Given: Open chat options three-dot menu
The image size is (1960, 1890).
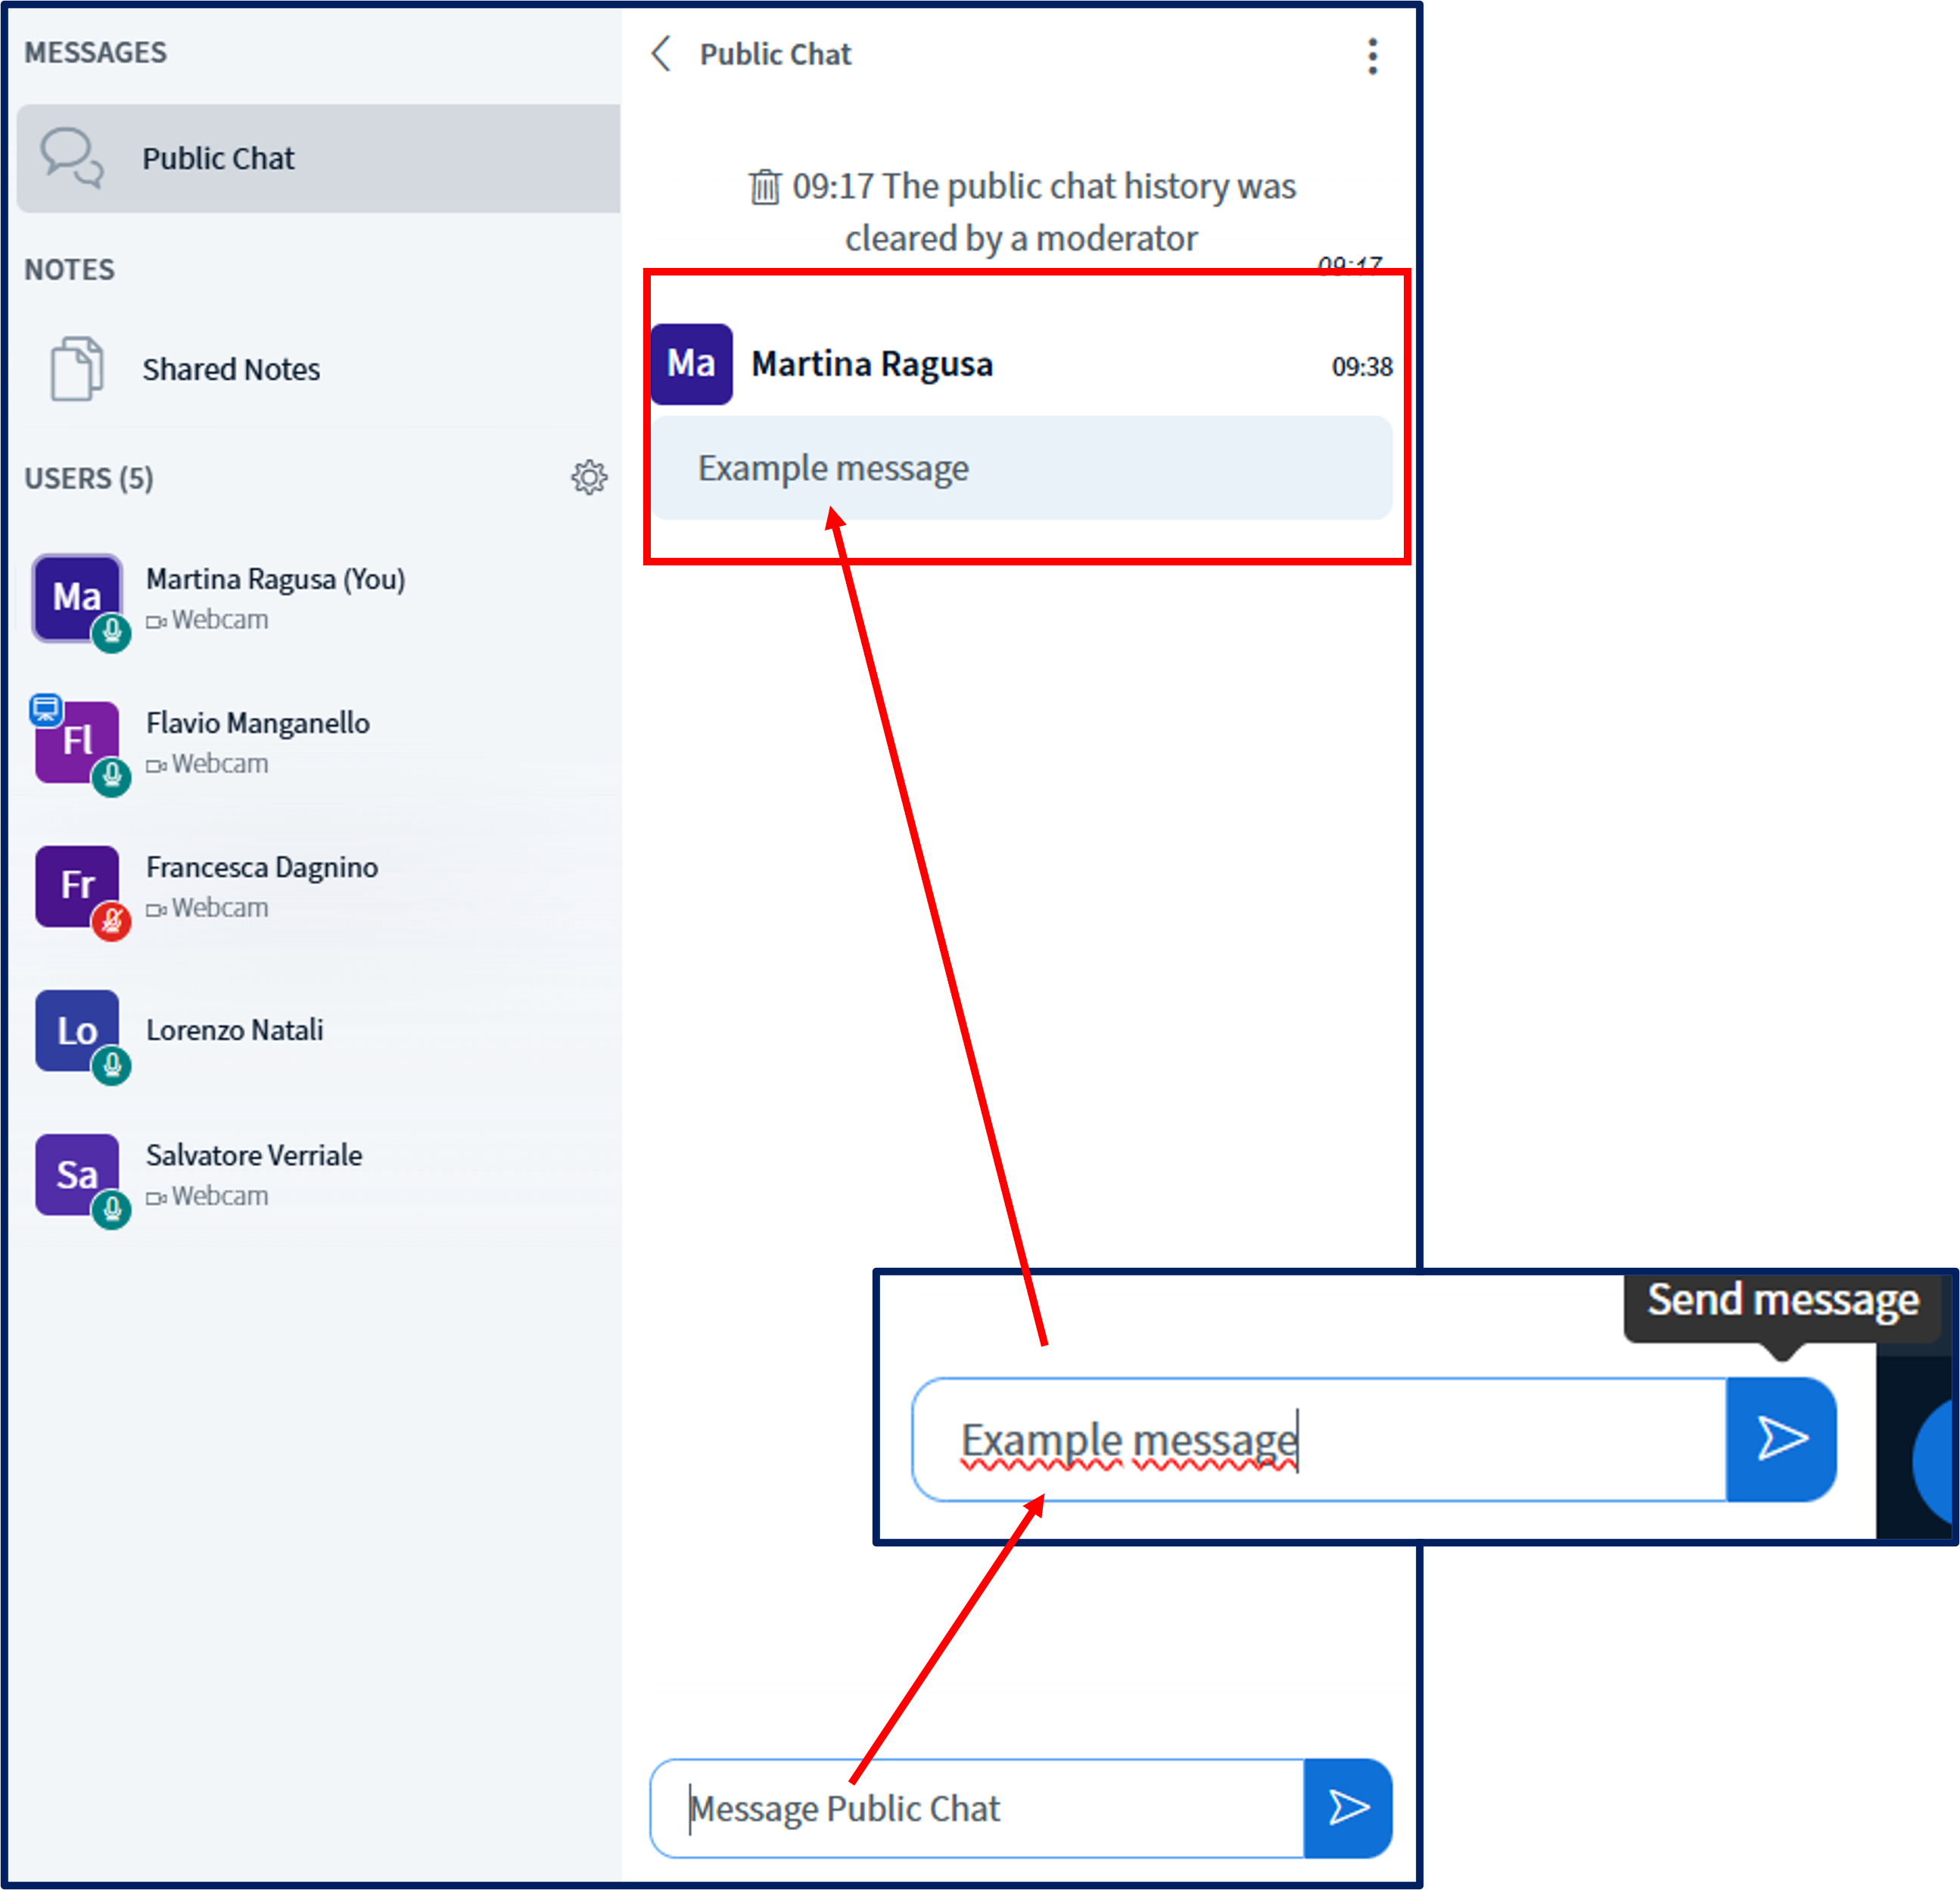Looking at the screenshot, I should 1372,56.
